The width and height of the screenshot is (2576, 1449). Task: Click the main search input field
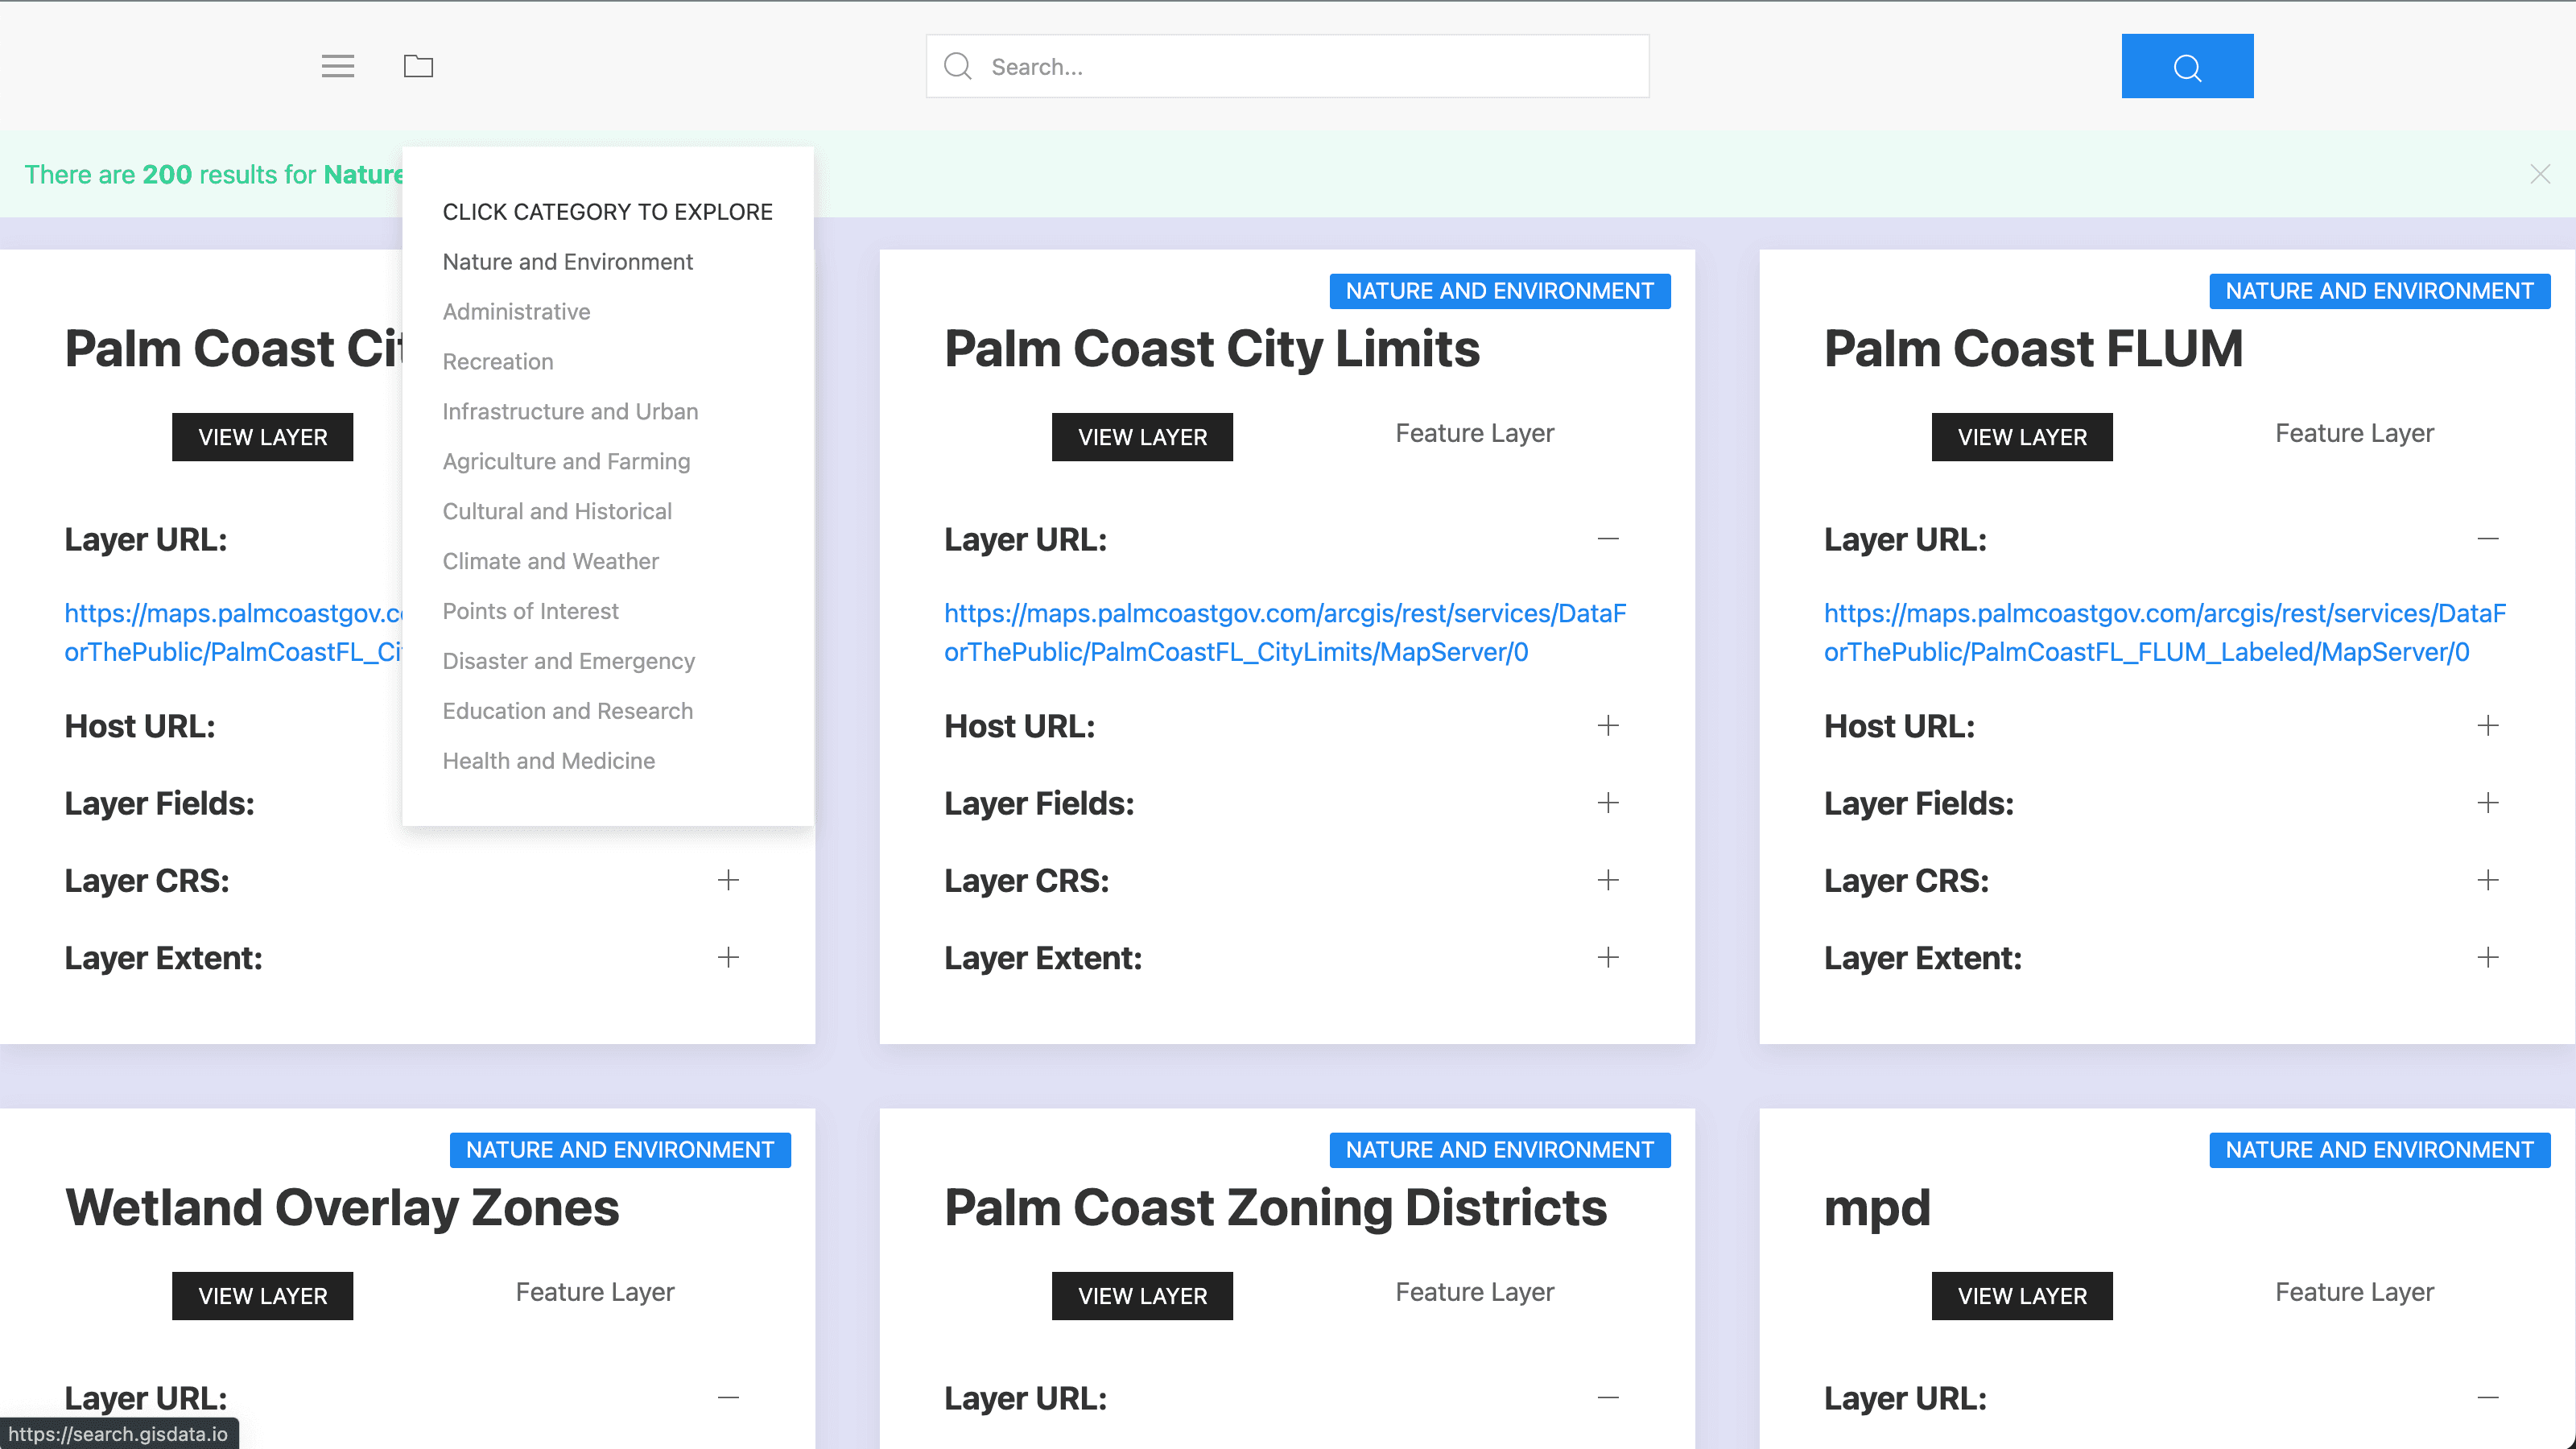pos(1288,65)
